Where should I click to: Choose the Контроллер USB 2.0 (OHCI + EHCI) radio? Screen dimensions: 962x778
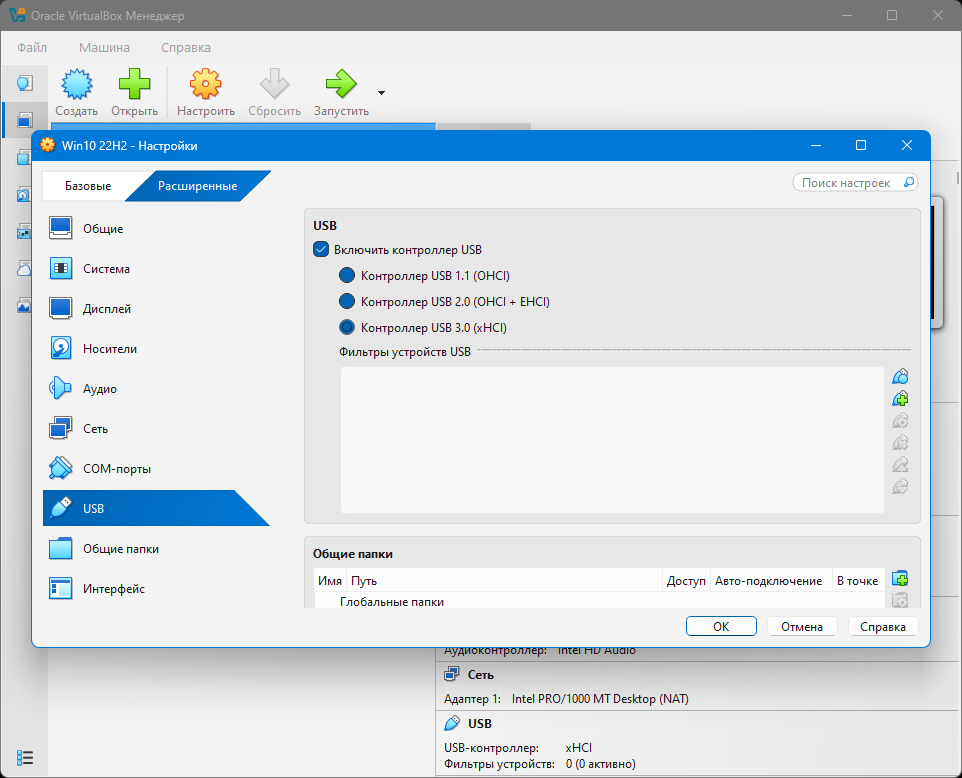347,301
